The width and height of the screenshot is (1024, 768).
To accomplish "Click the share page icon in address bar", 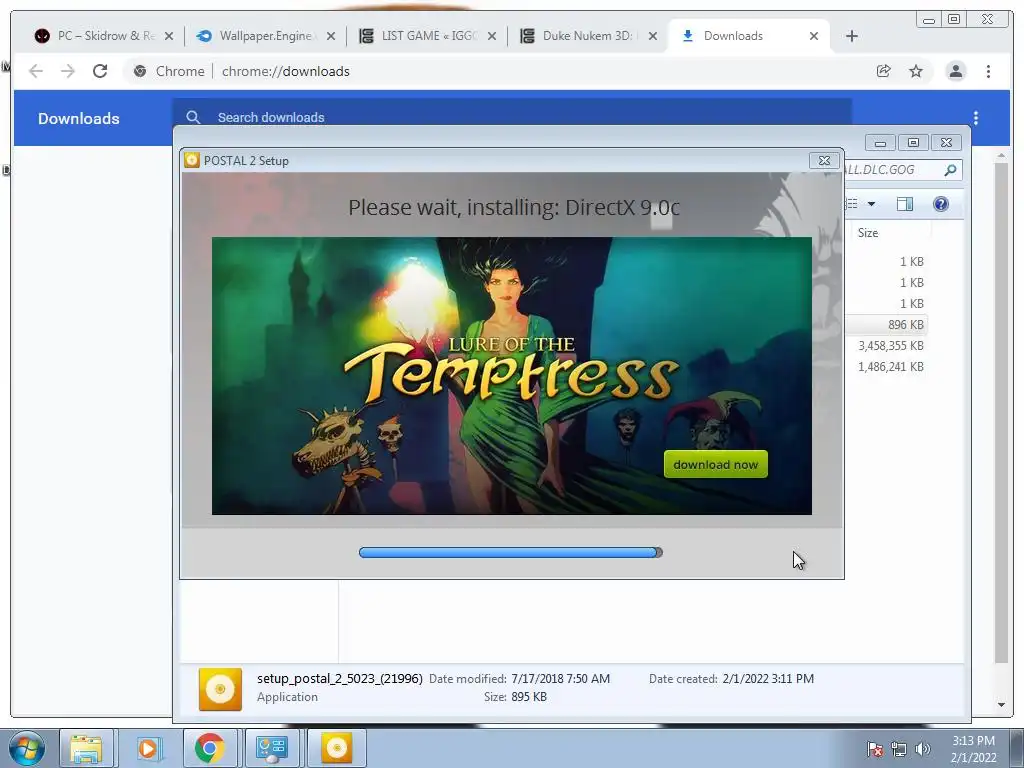I will coord(884,71).
